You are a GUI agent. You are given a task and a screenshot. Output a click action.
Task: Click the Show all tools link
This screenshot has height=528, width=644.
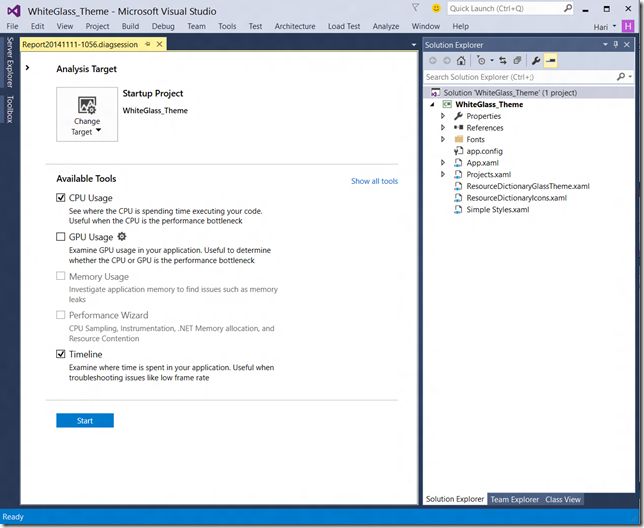click(374, 181)
